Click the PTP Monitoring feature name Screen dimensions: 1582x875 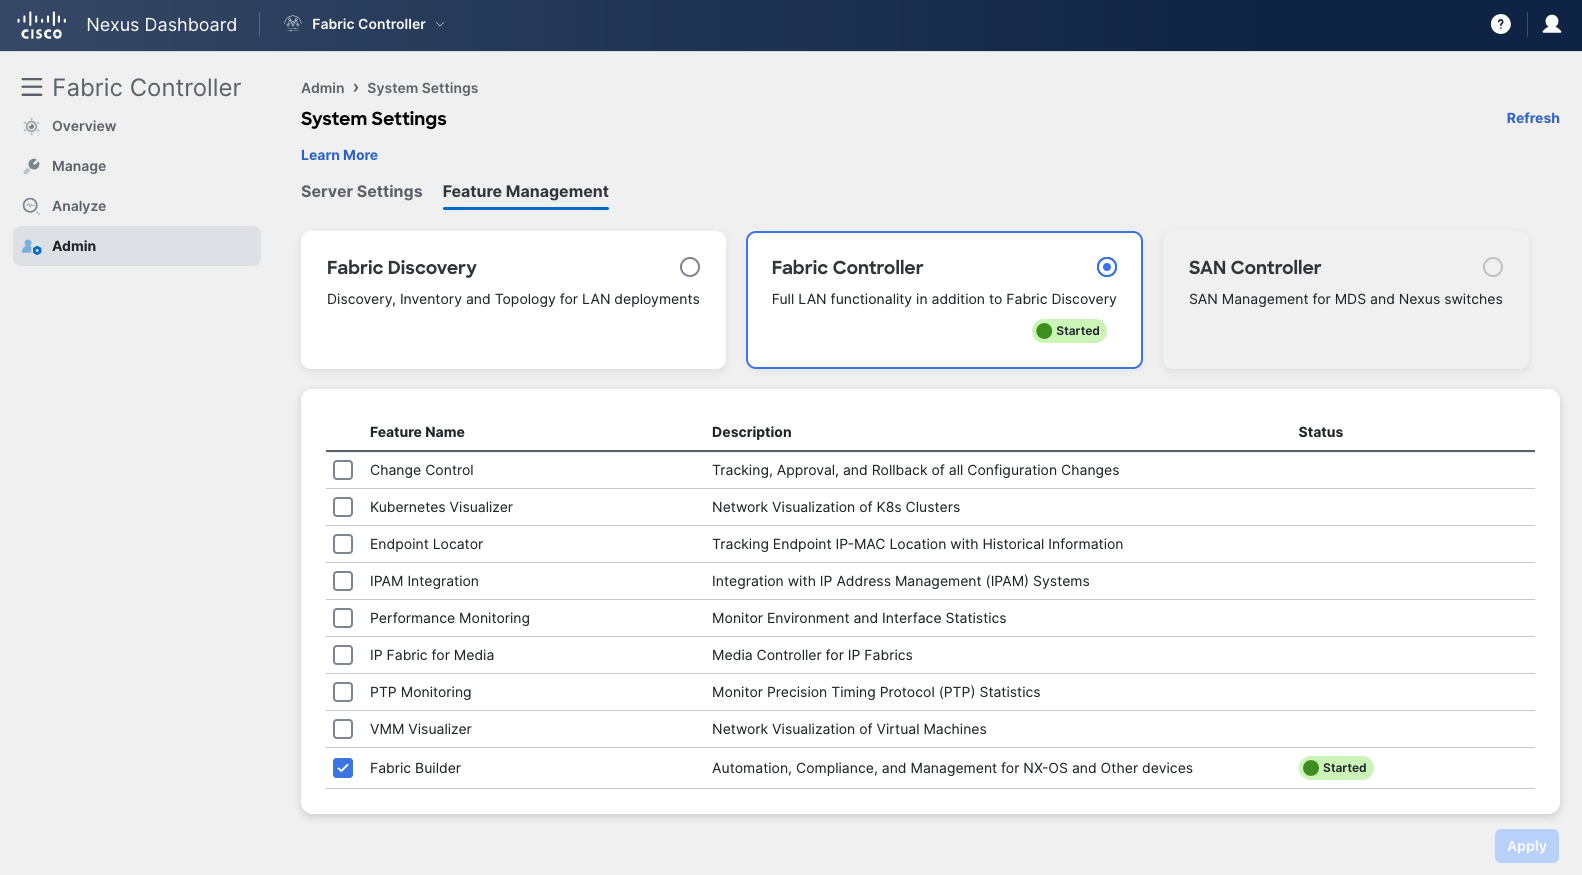pos(420,692)
